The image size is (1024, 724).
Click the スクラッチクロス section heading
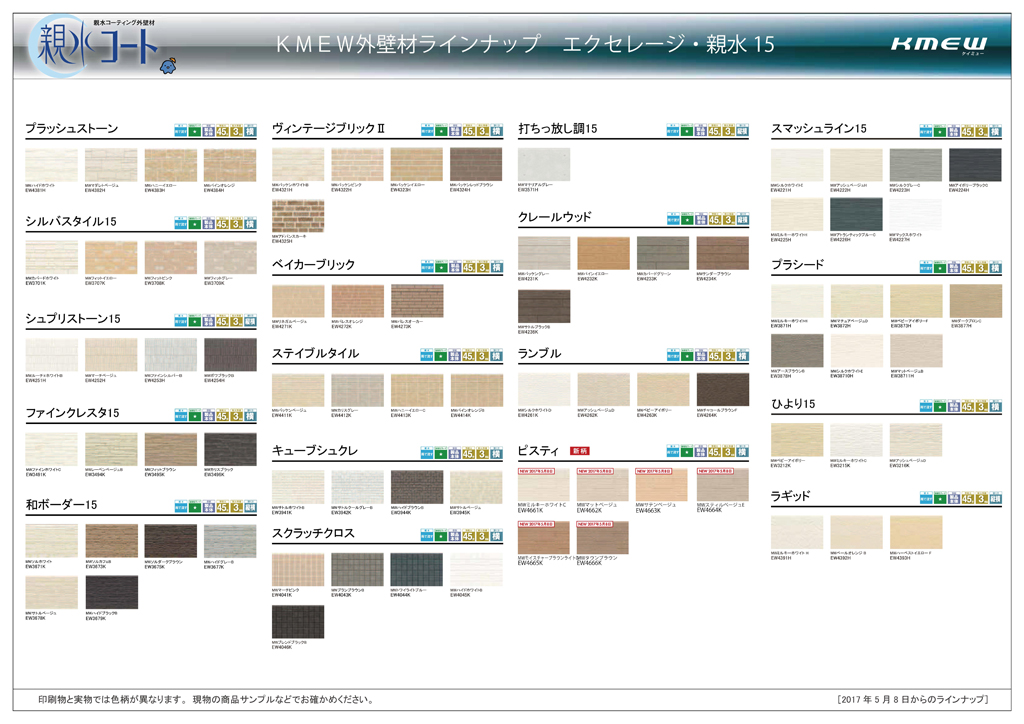pos(313,533)
